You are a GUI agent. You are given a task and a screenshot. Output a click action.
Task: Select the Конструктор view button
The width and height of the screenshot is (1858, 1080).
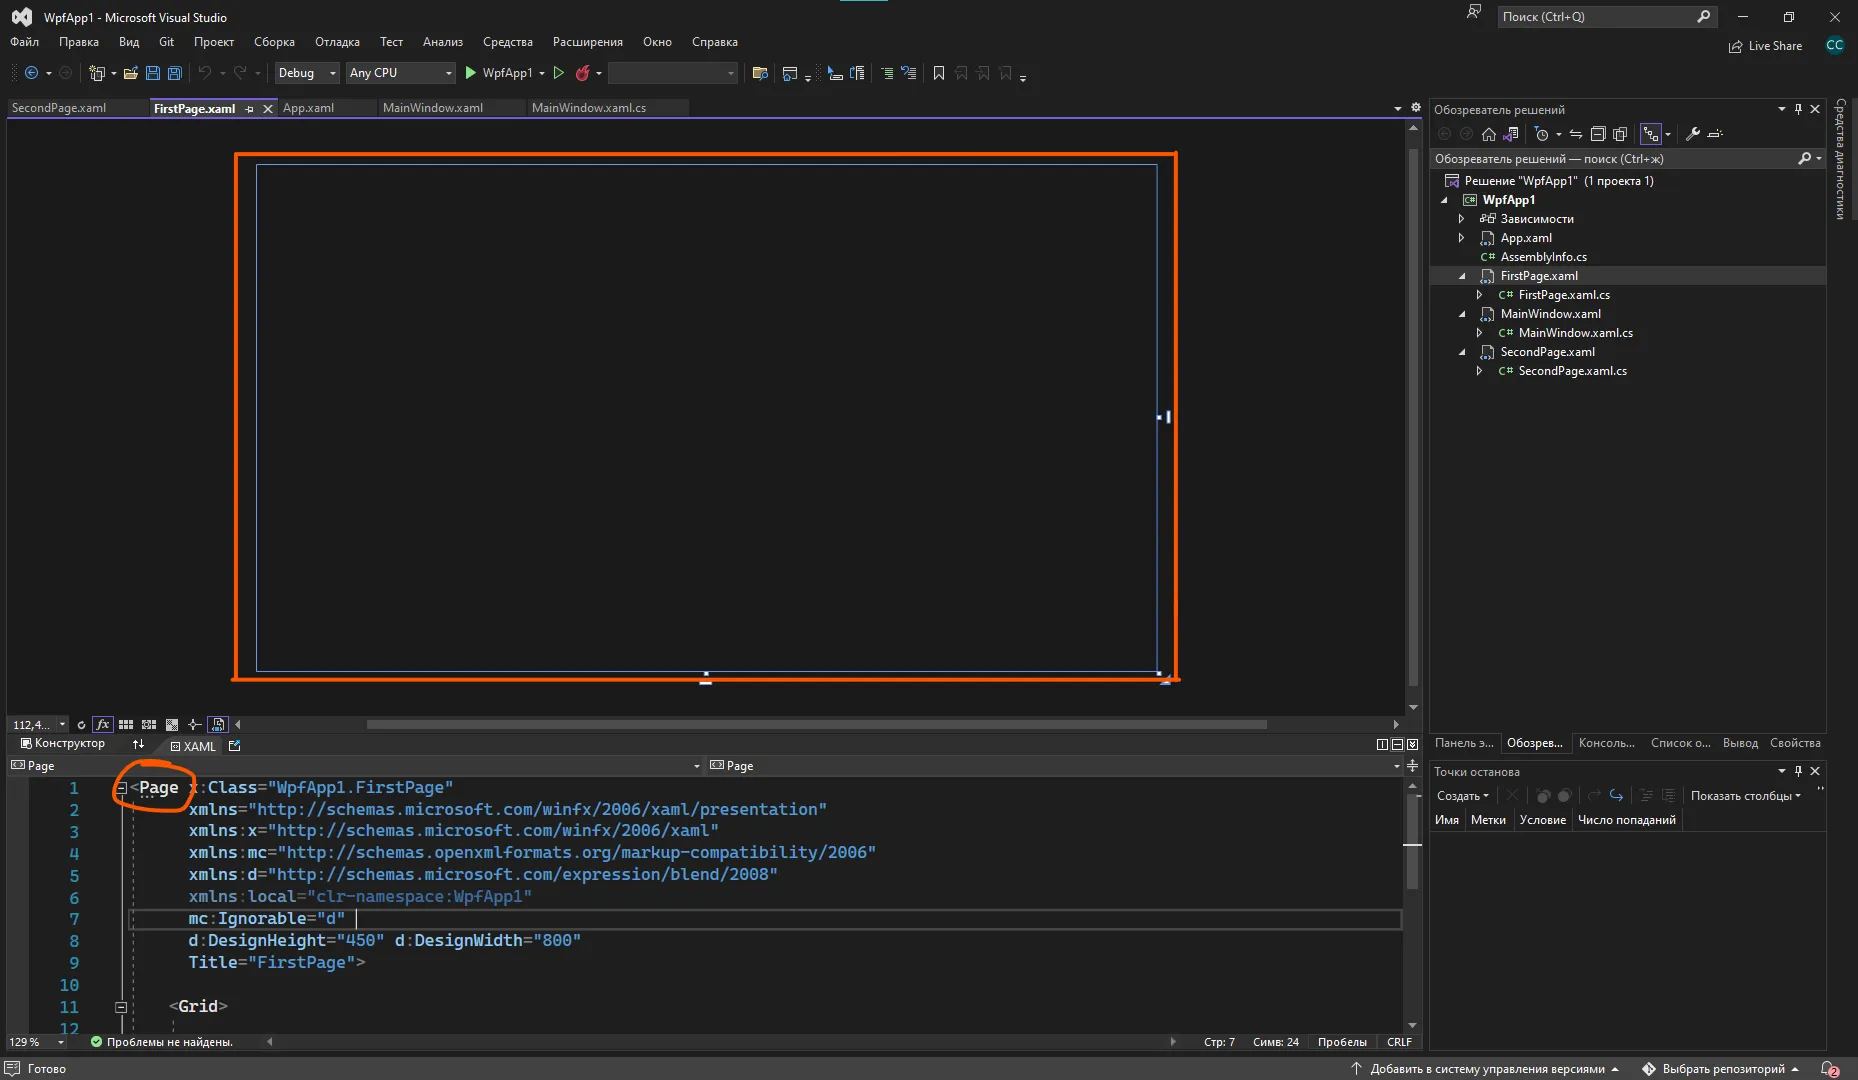[63, 744]
